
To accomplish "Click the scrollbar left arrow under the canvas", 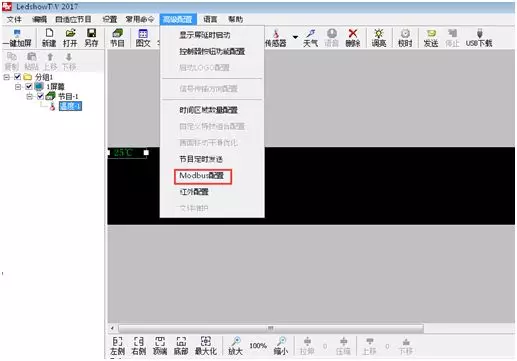I will (112, 328).
